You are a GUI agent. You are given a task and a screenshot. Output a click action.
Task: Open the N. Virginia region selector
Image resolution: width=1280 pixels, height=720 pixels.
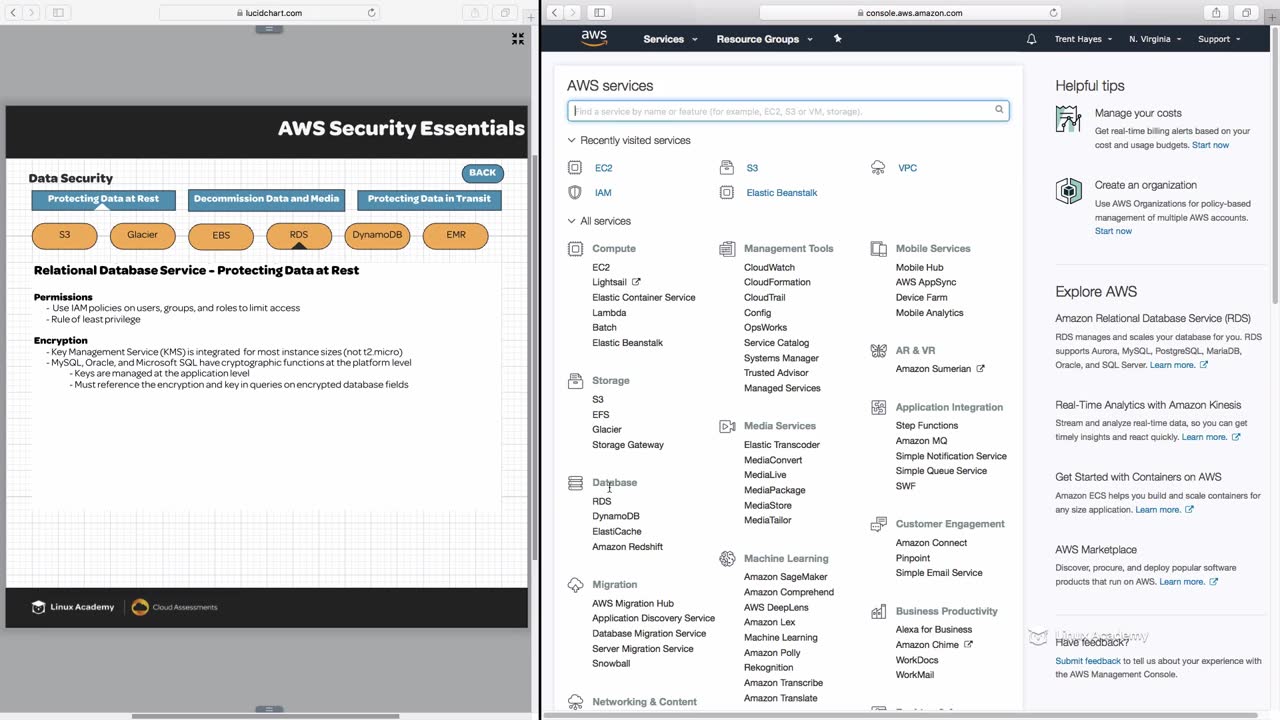[1155, 39]
